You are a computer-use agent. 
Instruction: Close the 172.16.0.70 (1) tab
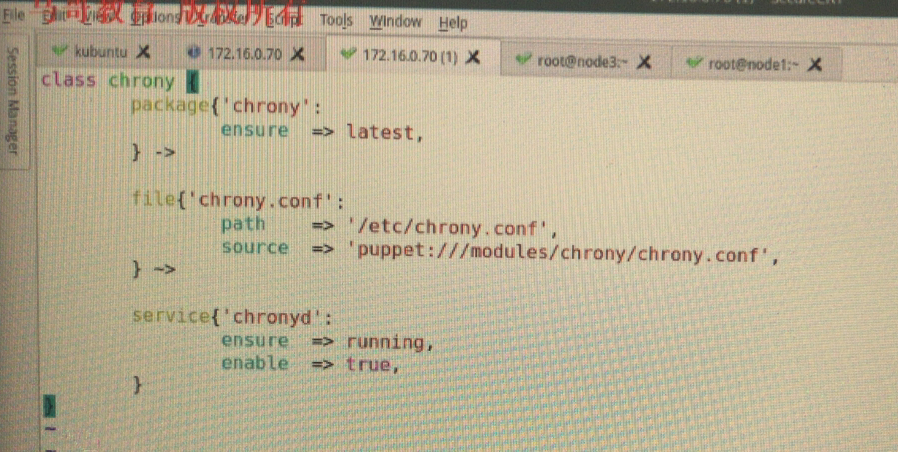[472, 57]
